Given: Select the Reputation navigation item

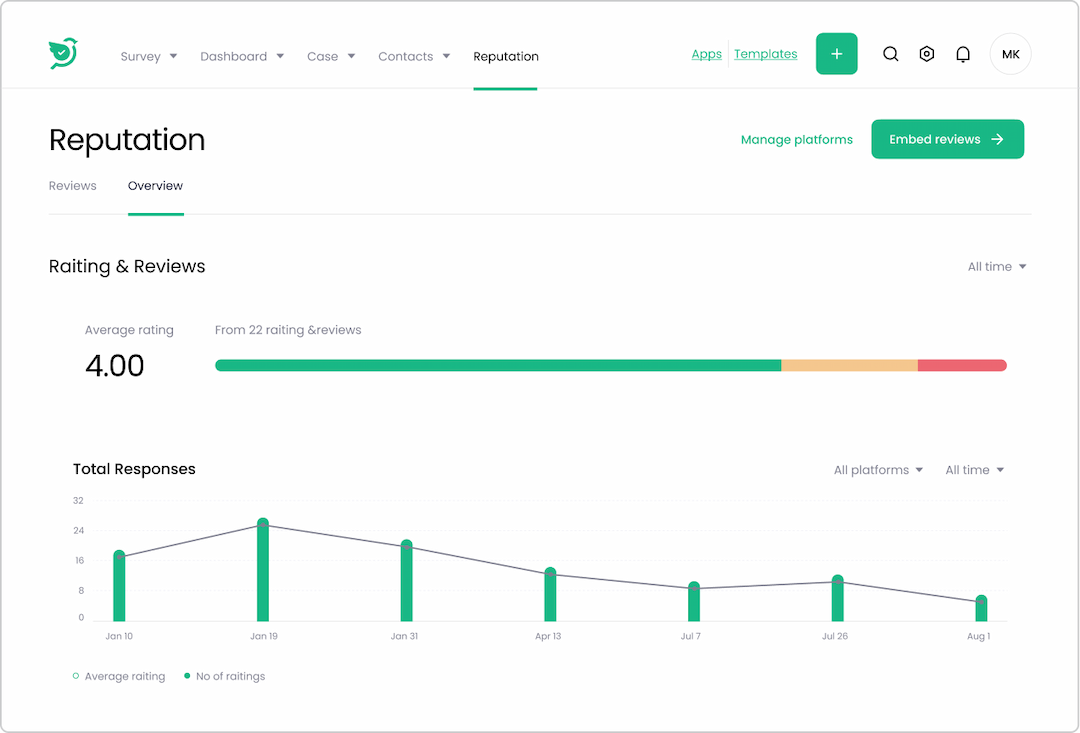Looking at the screenshot, I should pyautogui.click(x=506, y=57).
